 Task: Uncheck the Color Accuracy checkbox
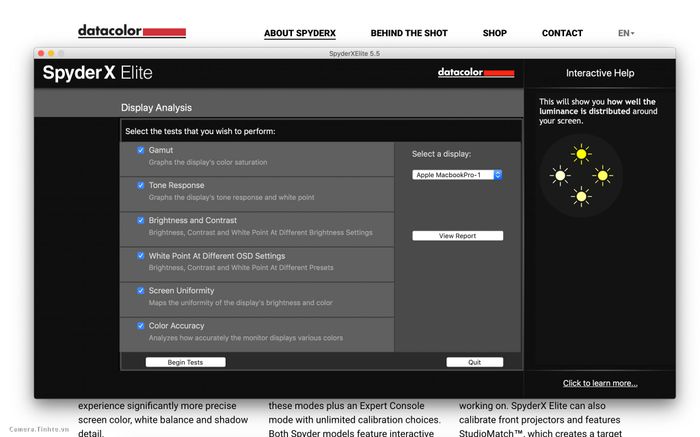pyautogui.click(x=141, y=325)
